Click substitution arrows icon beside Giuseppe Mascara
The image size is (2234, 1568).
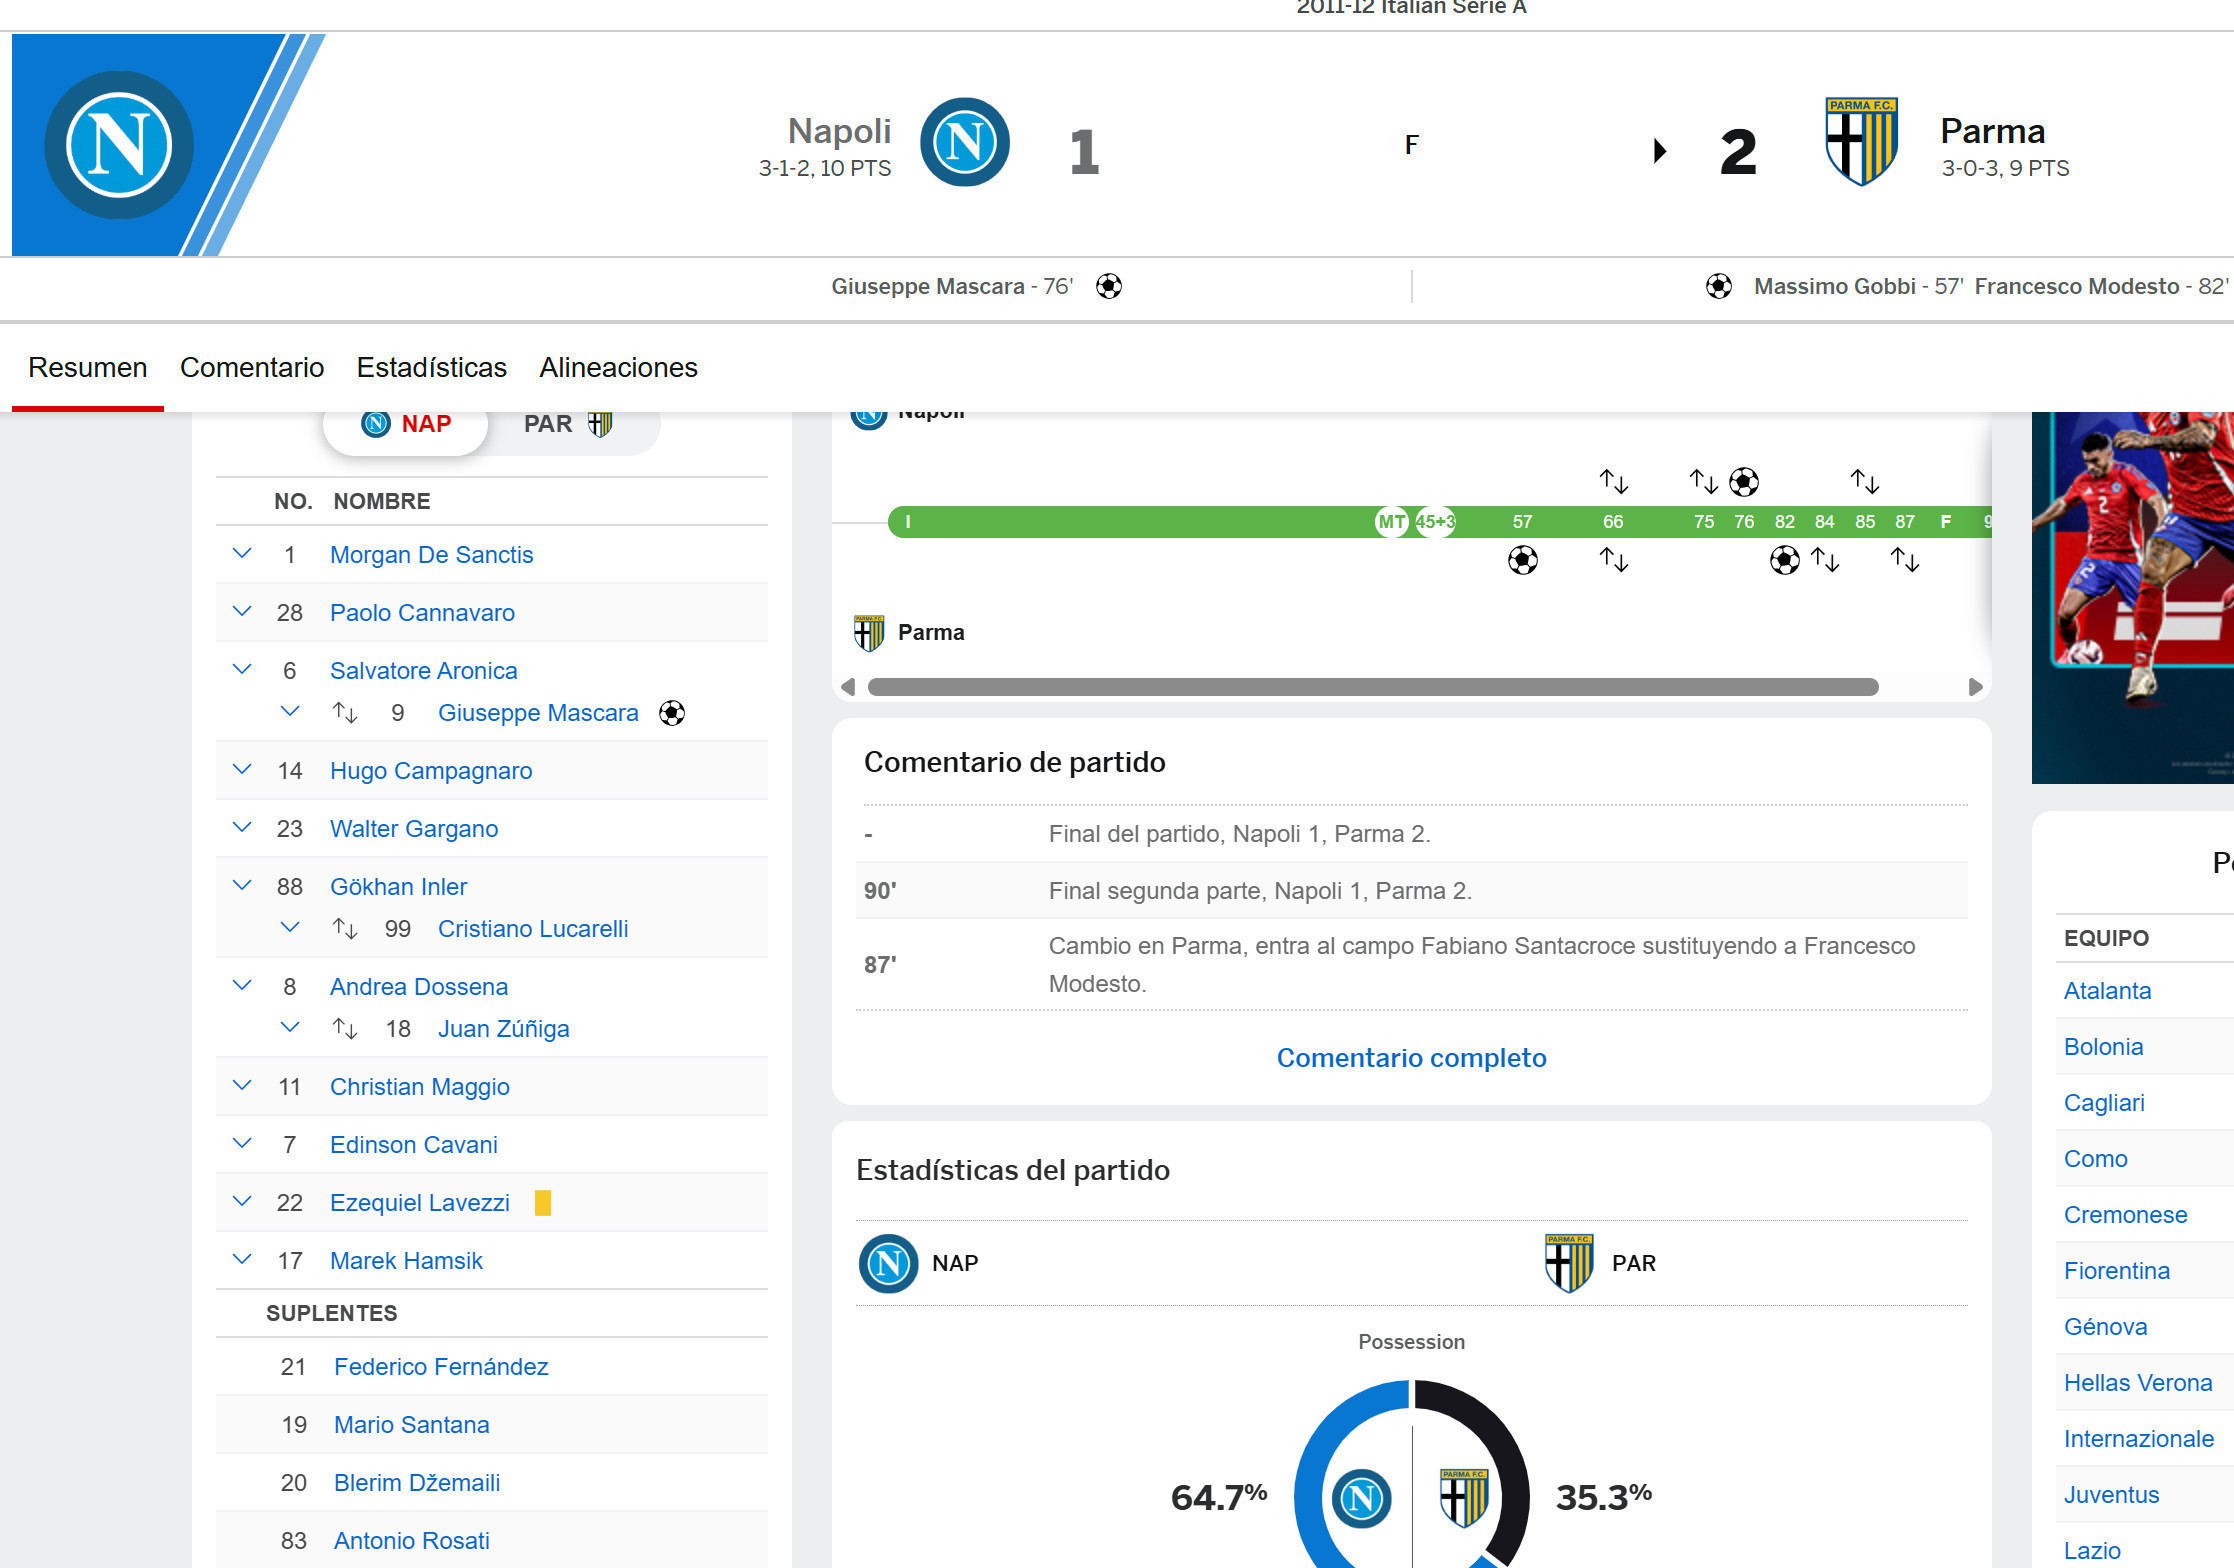tap(345, 713)
